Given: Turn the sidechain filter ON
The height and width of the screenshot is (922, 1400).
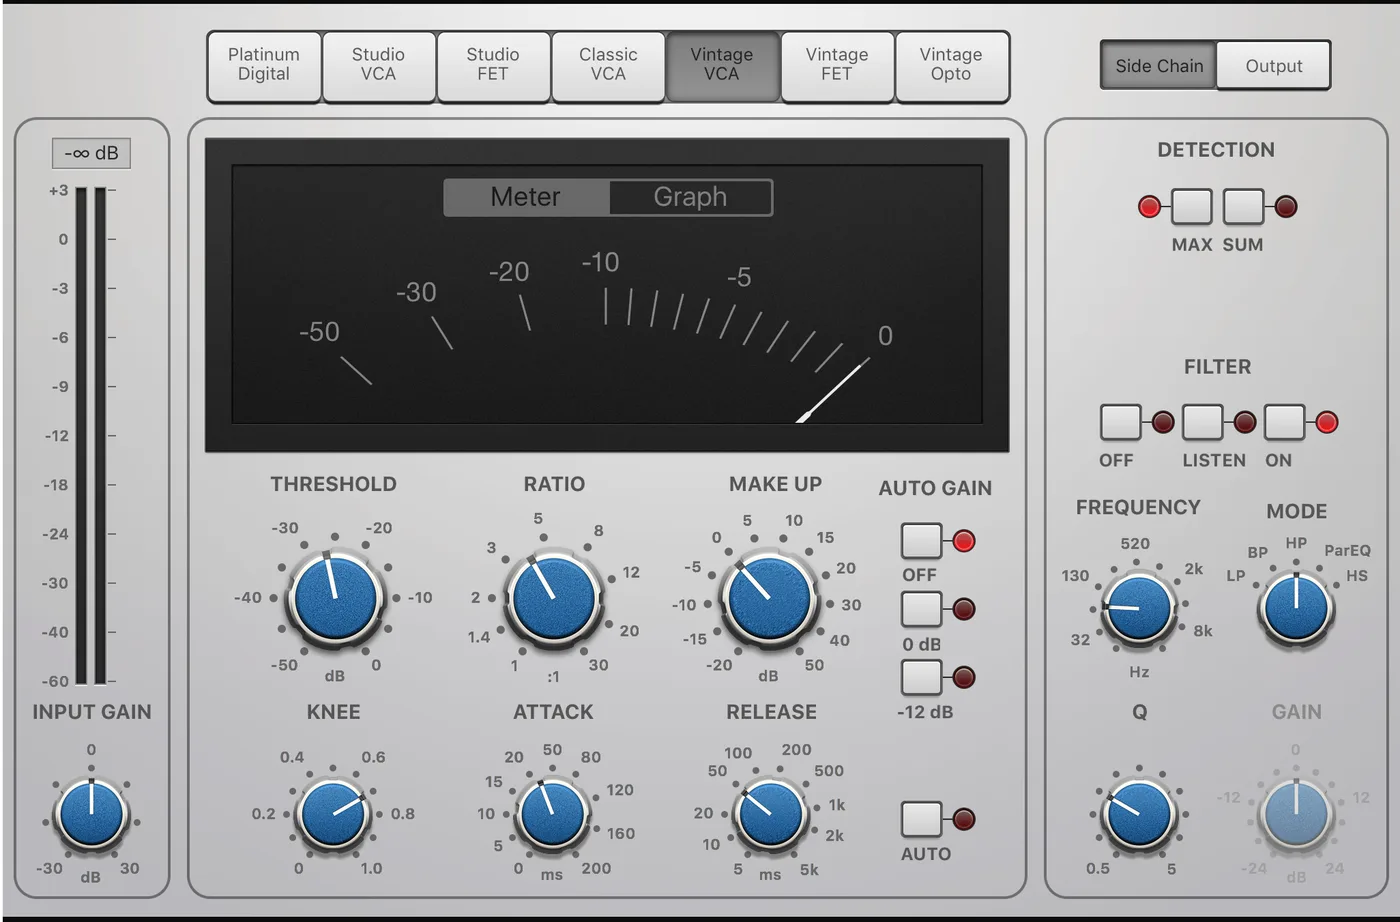Looking at the screenshot, I should 1284,422.
